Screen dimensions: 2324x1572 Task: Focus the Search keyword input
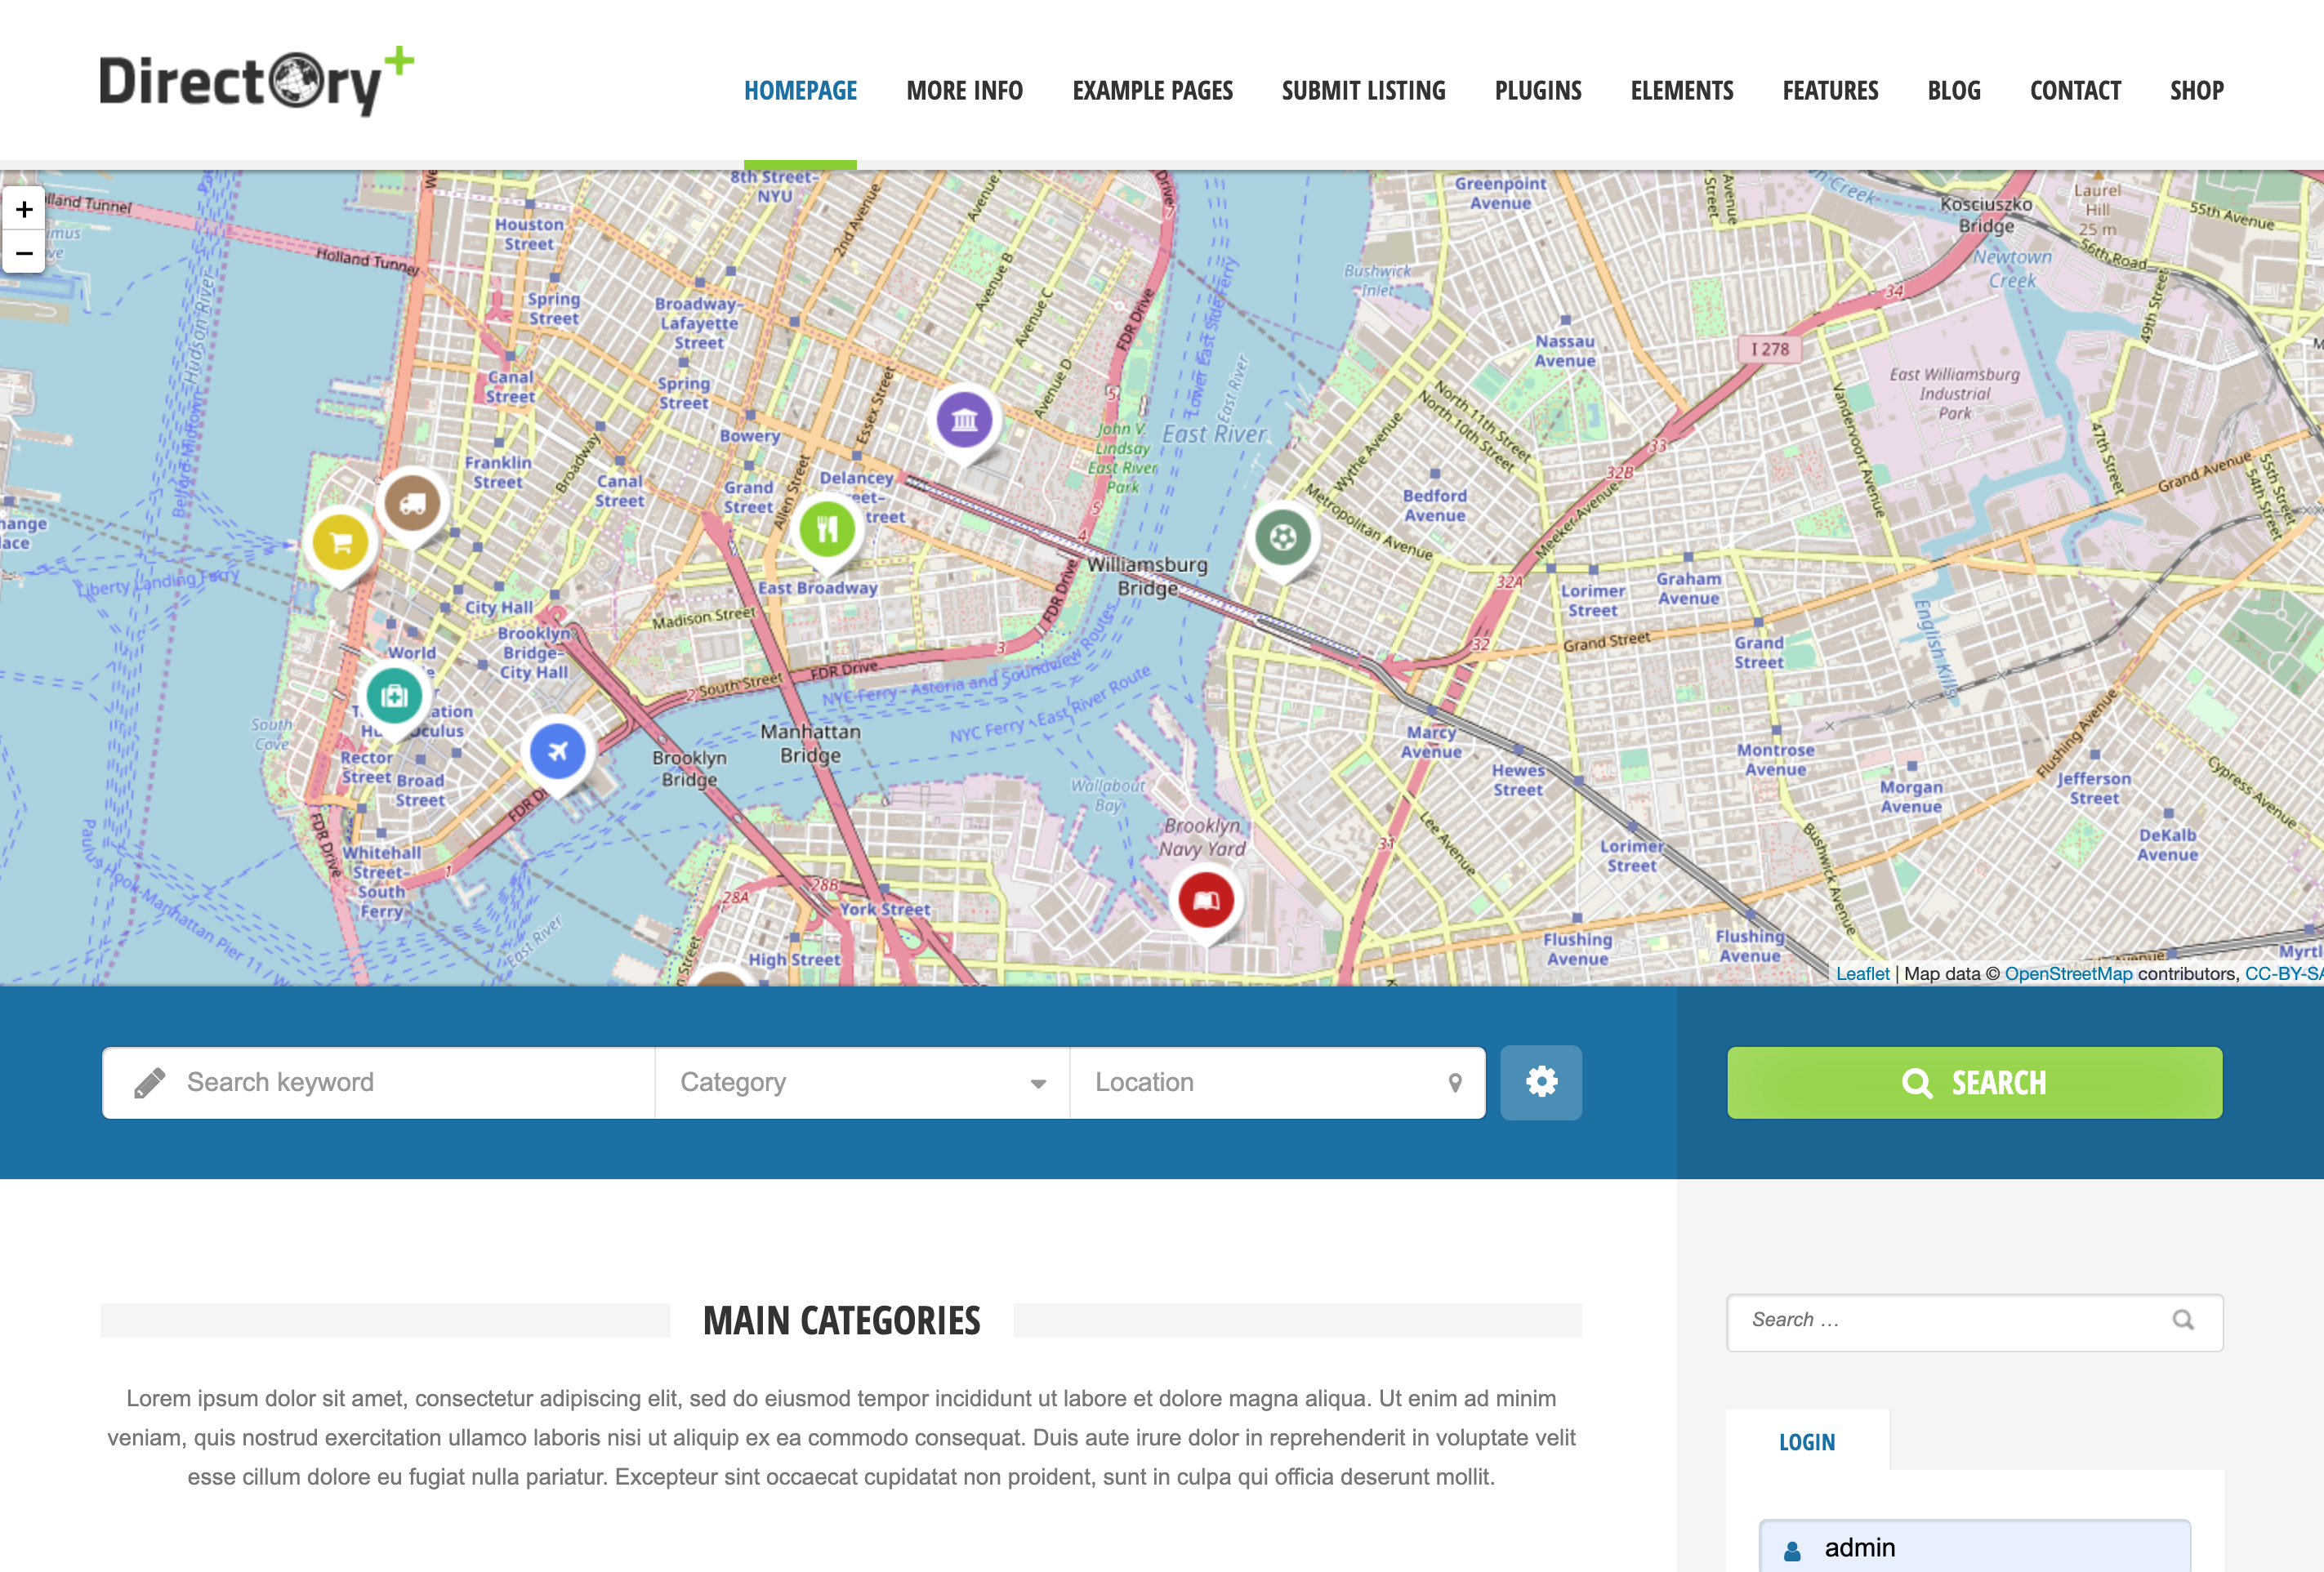pos(379,1083)
